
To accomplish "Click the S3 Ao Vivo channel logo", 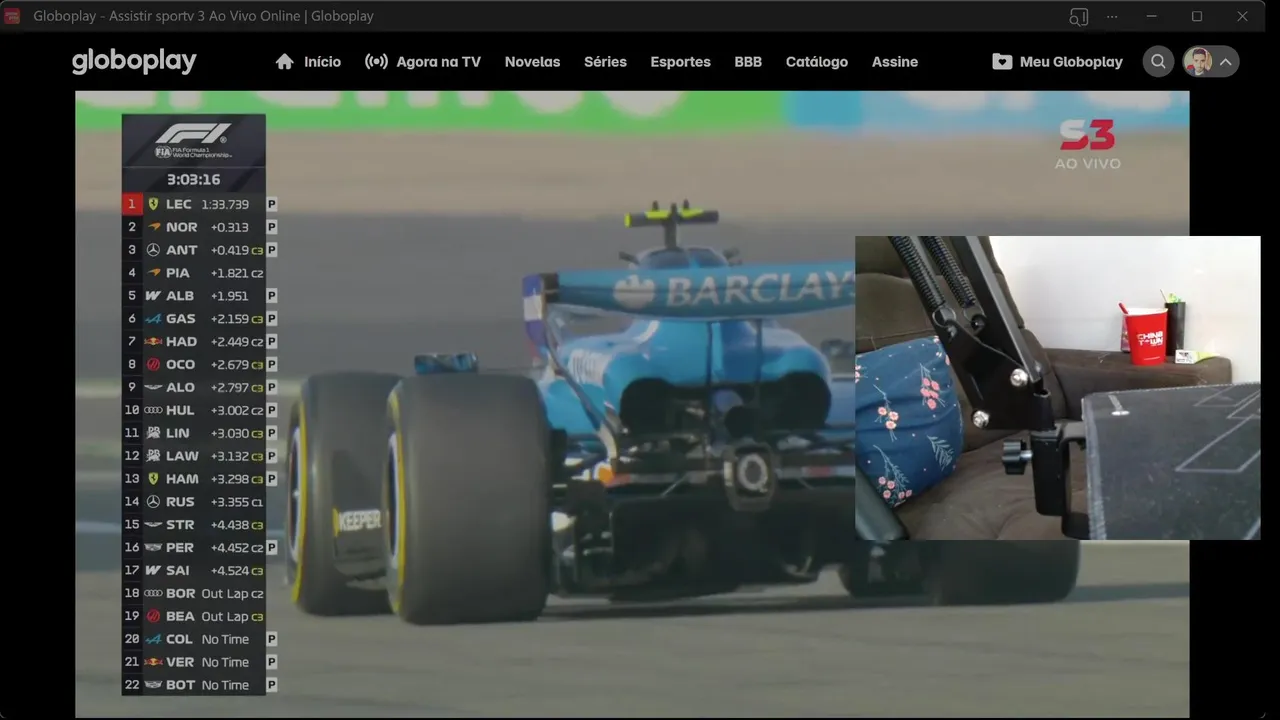I will 1087,145.
